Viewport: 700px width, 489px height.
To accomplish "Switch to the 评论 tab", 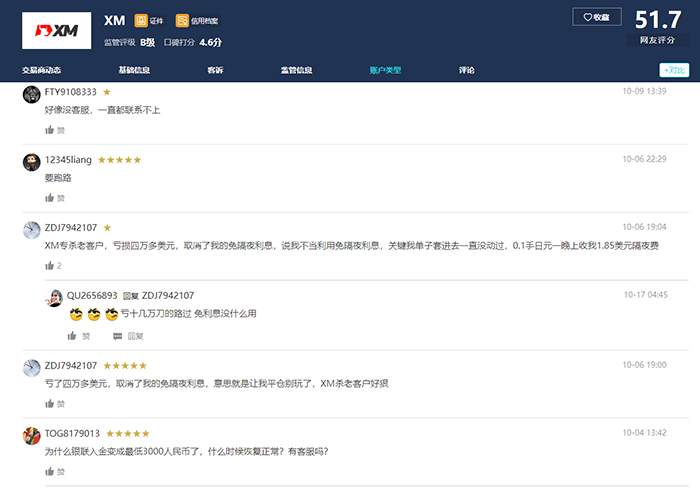I will [x=467, y=70].
